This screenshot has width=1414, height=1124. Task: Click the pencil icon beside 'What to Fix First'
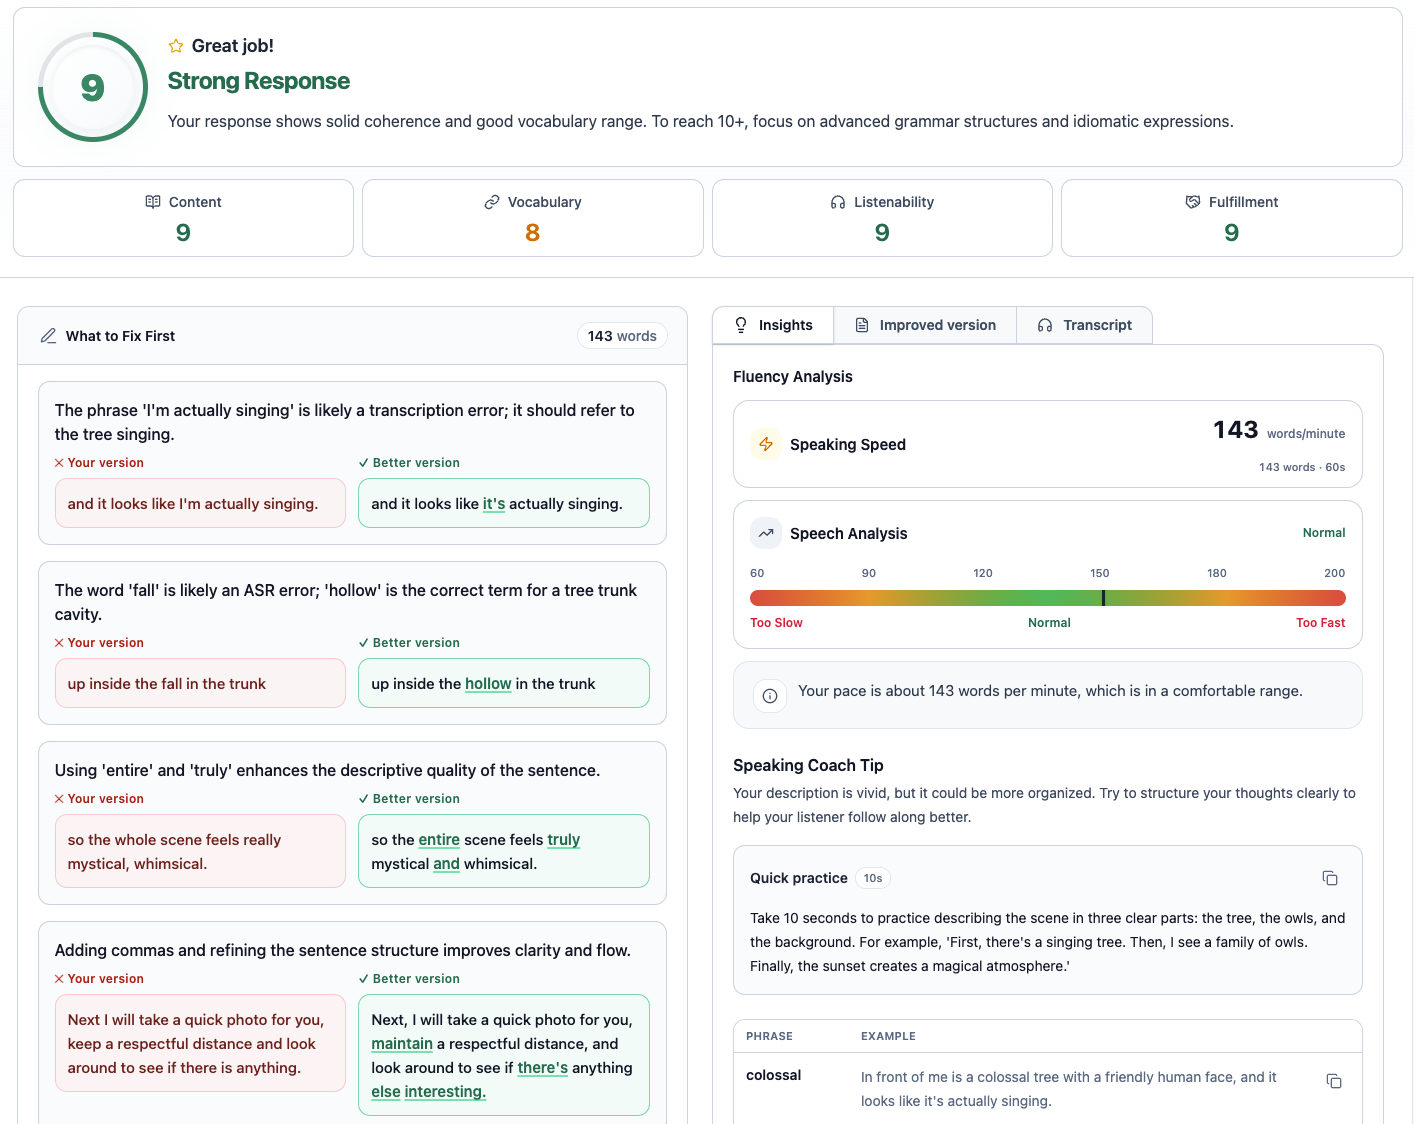pos(49,335)
